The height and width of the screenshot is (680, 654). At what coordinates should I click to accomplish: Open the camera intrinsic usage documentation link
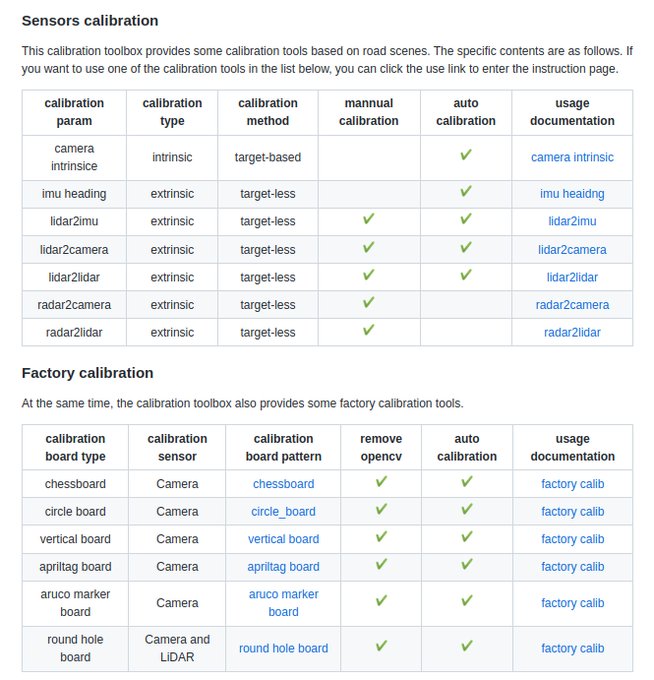[572, 157]
